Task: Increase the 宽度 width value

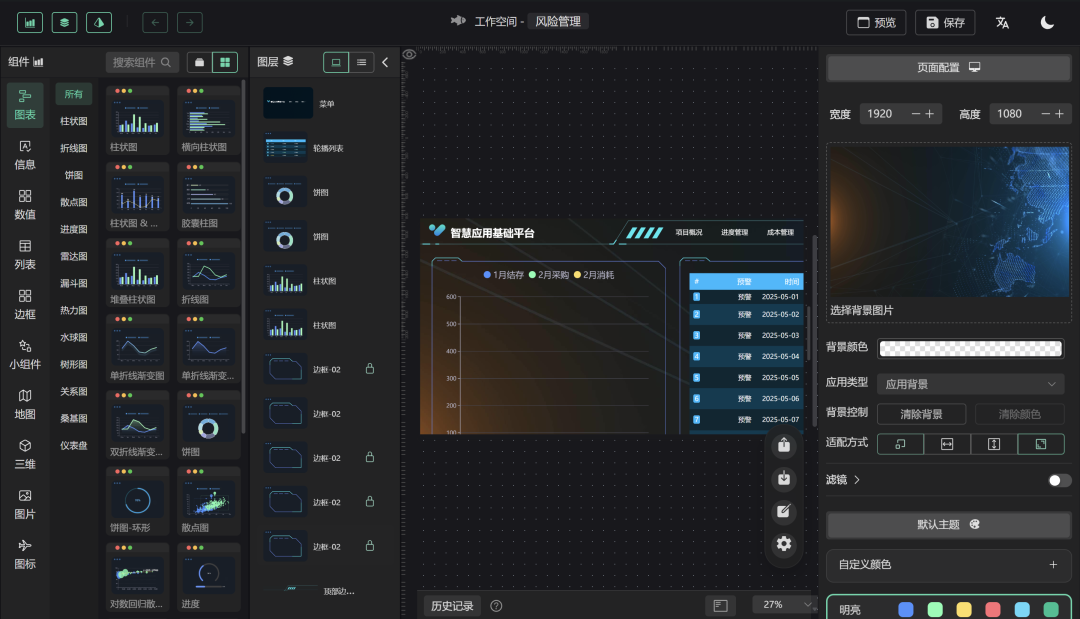Action: (929, 114)
